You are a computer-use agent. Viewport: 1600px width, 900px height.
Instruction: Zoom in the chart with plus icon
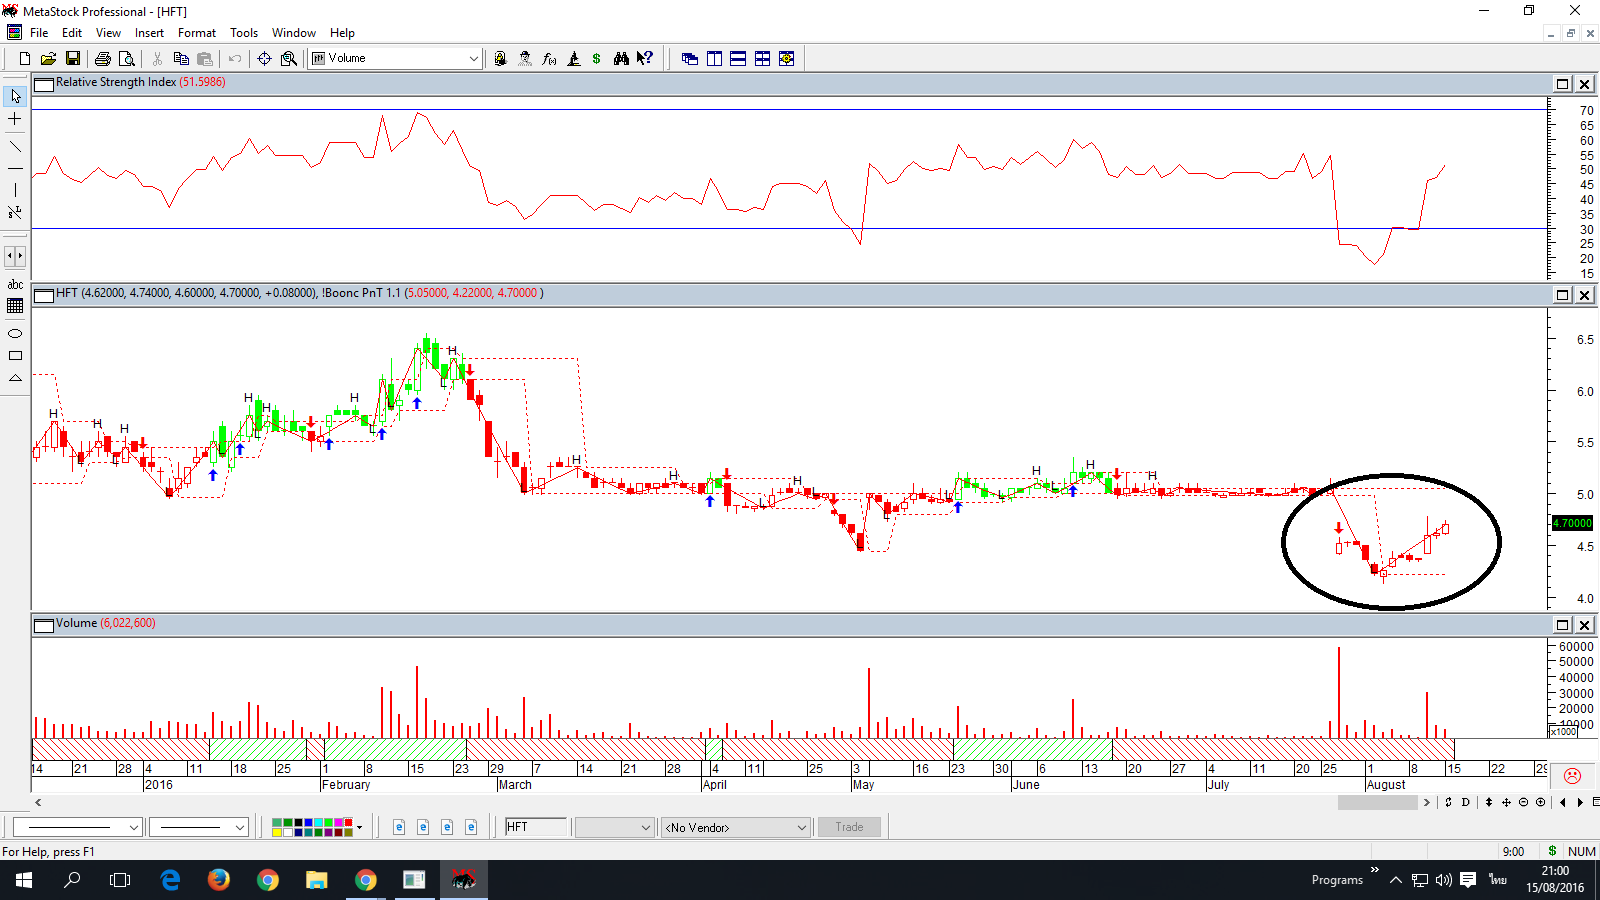click(1540, 802)
